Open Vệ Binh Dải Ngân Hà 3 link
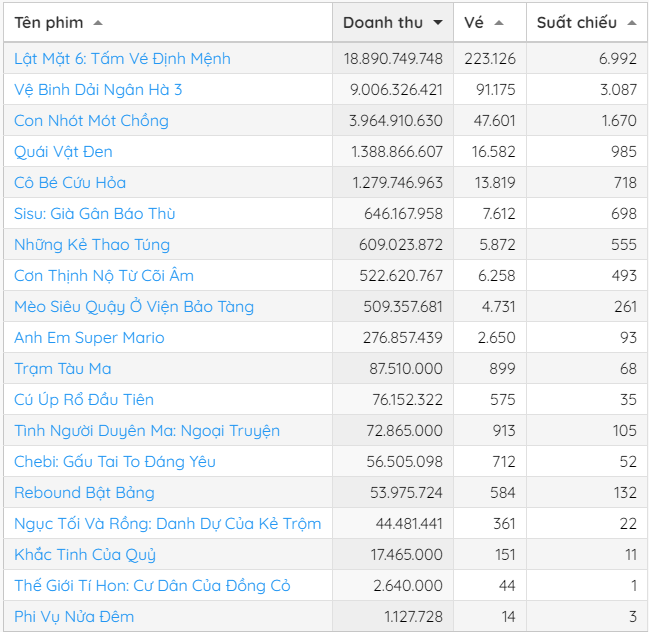The width and height of the screenshot is (649, 632). 98,90
